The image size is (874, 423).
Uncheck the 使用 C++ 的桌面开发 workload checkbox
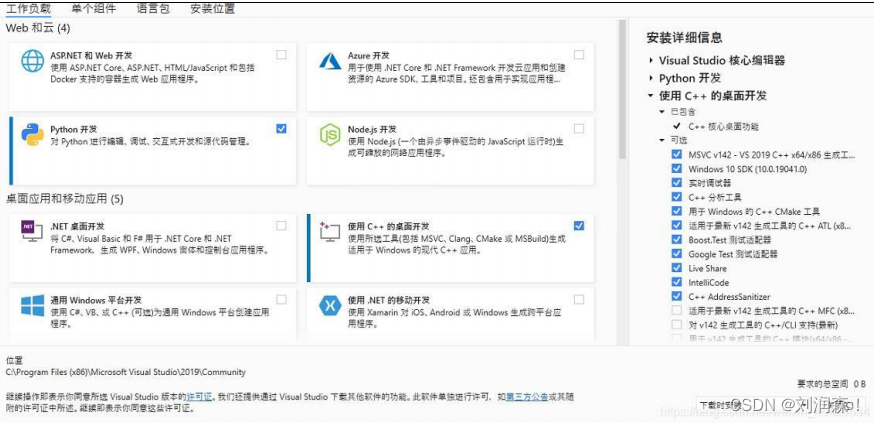pyautogui.click(x=579, y=226)
